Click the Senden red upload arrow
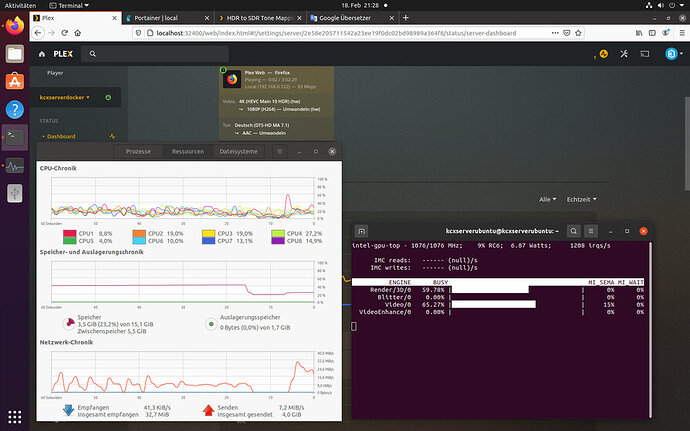Viewport: 690px width, 431px height. pos(208,411)
